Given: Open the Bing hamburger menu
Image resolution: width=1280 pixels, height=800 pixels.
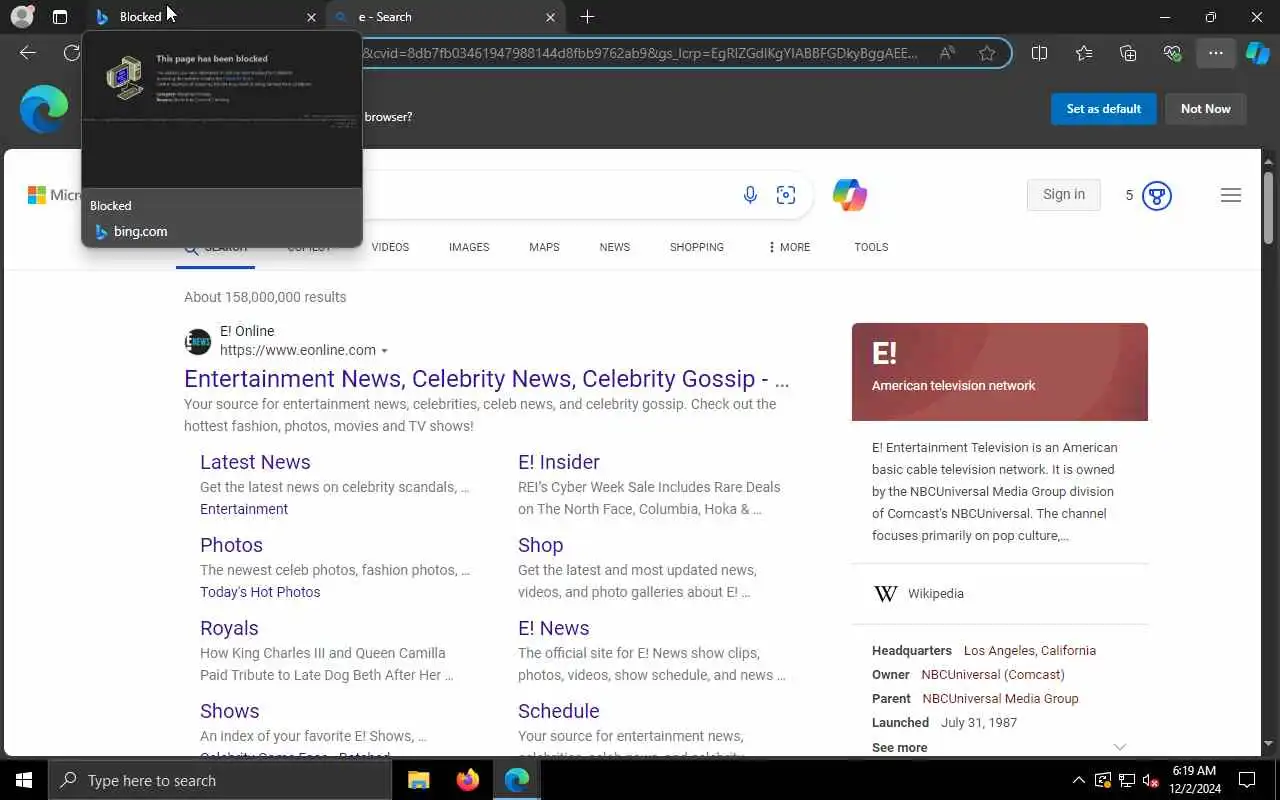Looking at the screenshot, I should coord(1231,195).
